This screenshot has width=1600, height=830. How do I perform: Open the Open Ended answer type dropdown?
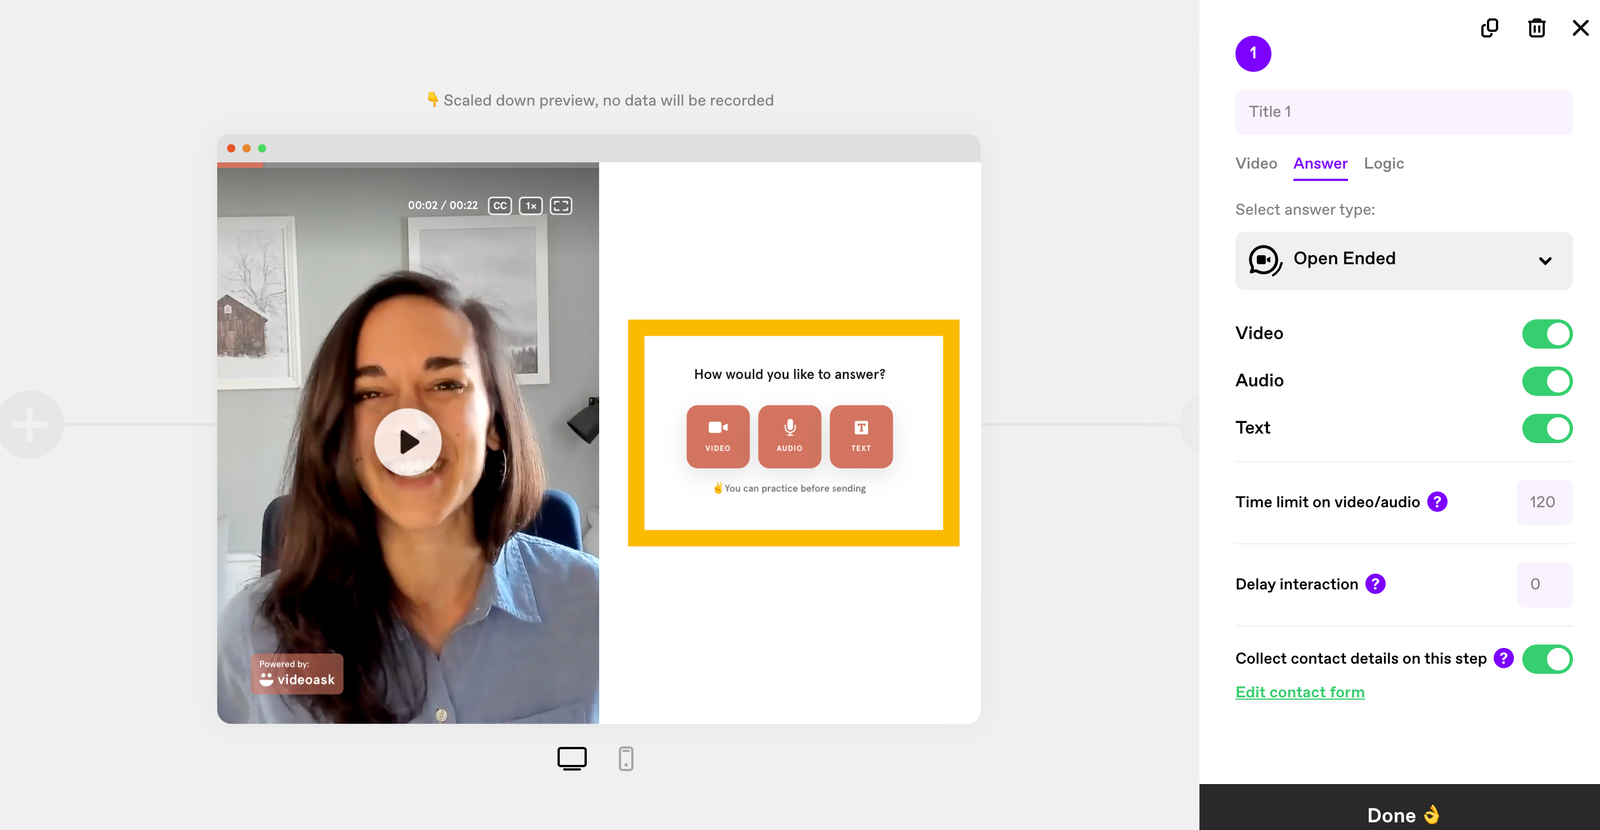pos(1404,261)
